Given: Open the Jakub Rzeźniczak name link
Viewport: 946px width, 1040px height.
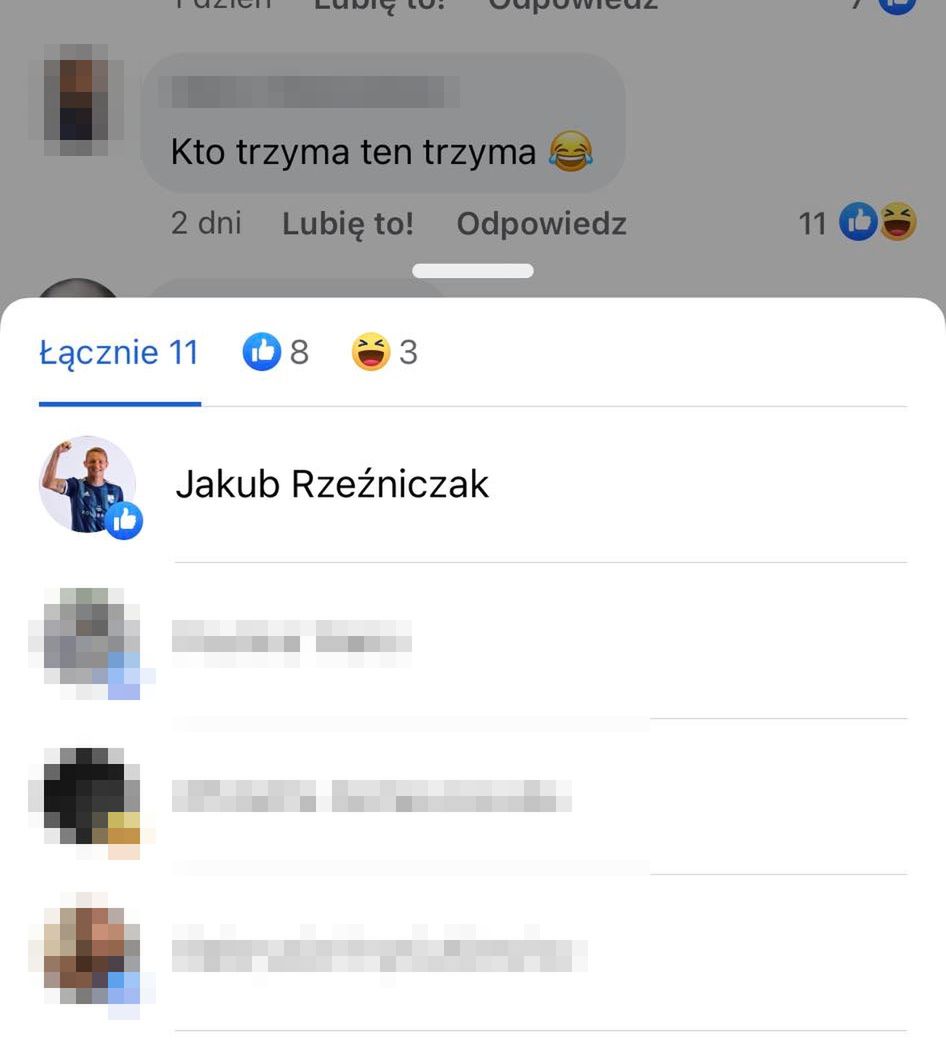Looking at the screenshot, I should [x=332, y=484].
